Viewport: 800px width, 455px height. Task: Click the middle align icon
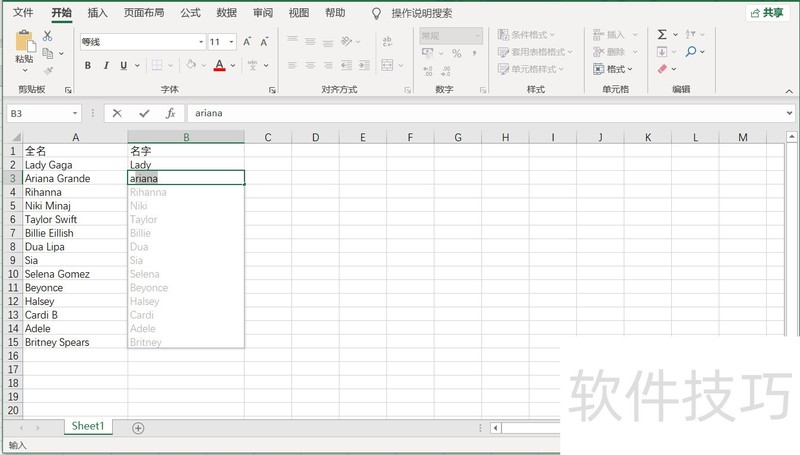pyautogui.click(x=310, y=41)
